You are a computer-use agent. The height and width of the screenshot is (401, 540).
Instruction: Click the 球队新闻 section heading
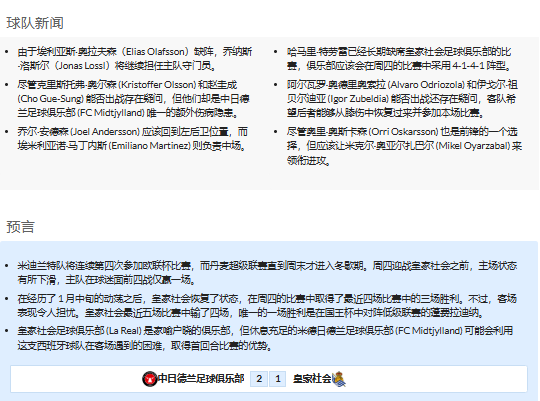(35, 23)
